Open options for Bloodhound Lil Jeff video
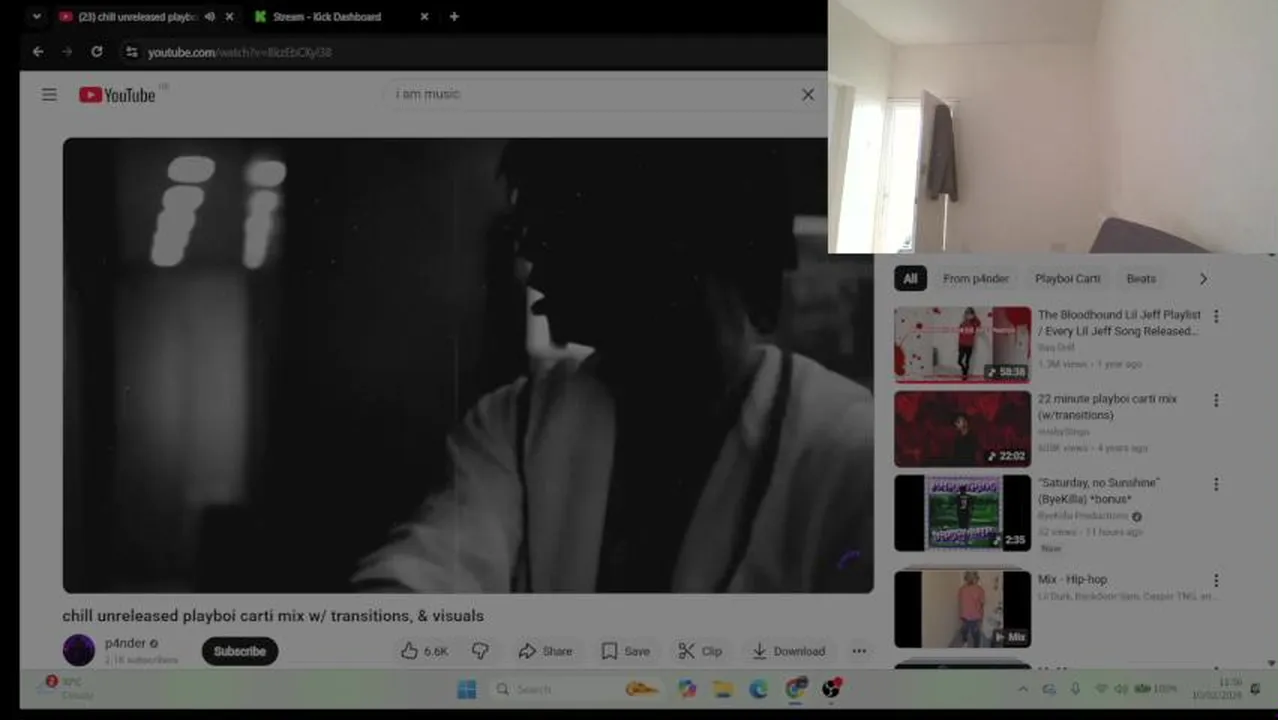The height and width of the screenshot is (720, 1278). point(1216,316)
